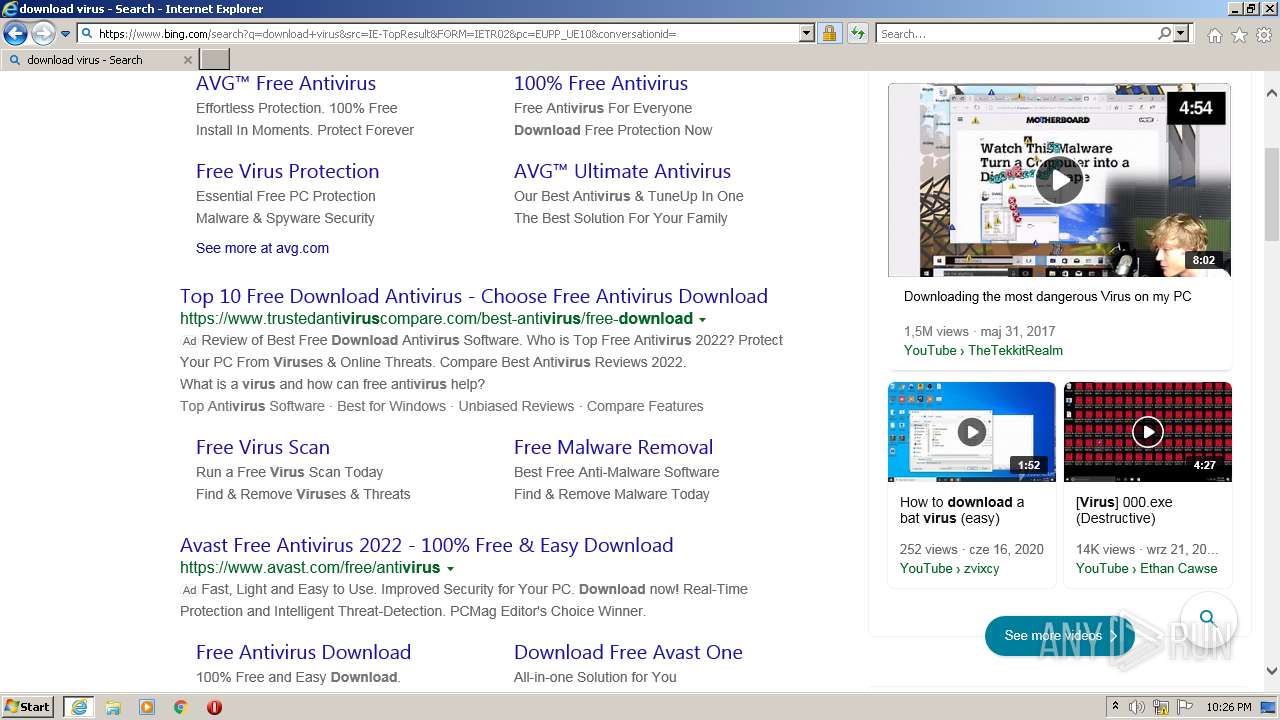The height and width of the screenshot is (720, 1280).
Task: Play the 'download a bat virus' video thumbnail
Action: click(971, 432)
